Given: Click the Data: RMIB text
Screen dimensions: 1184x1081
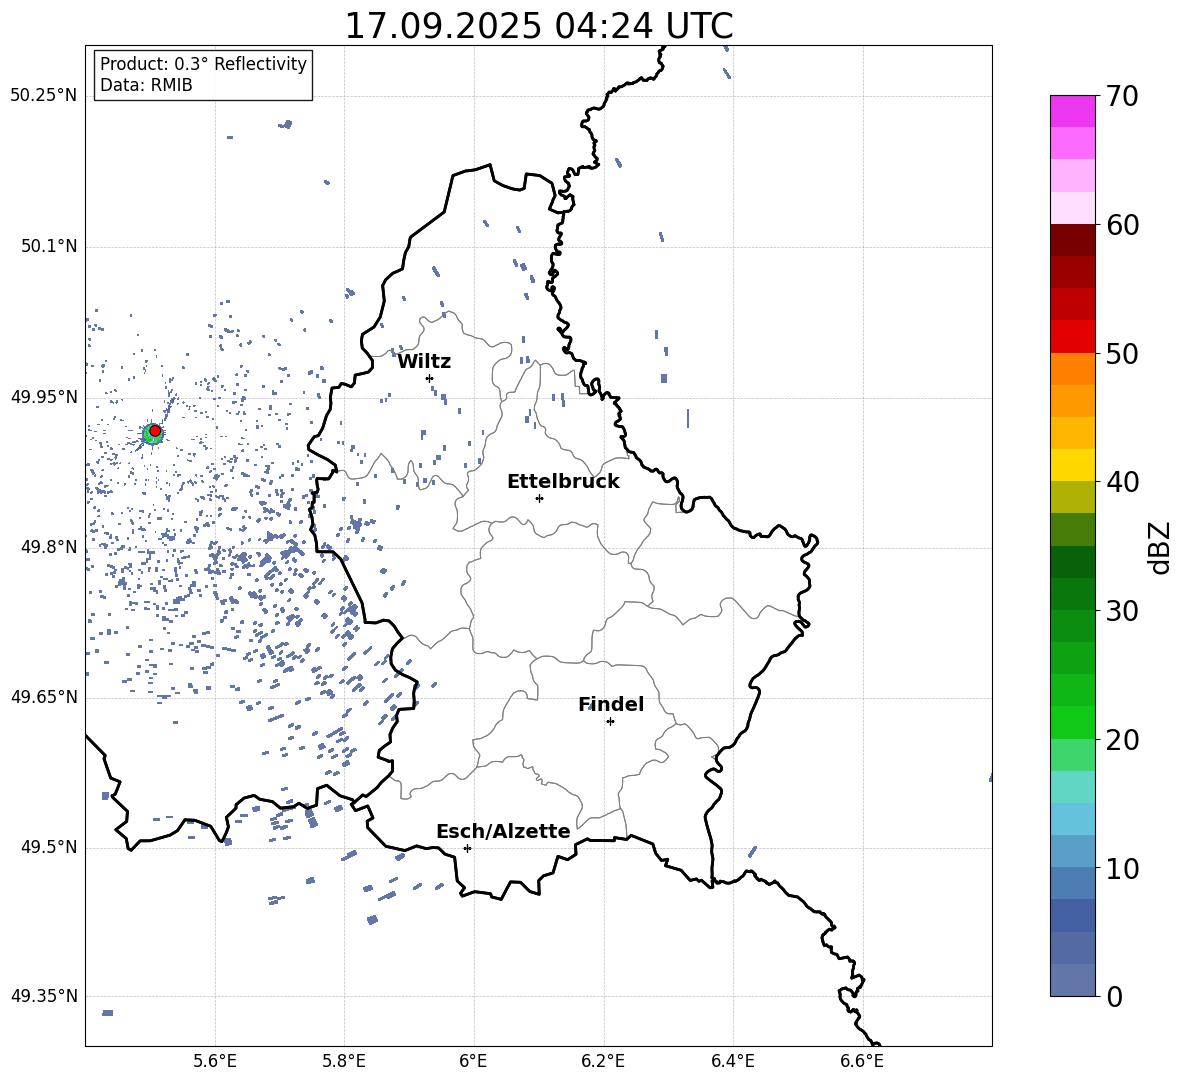Looking at the screenshot, I should [146, 85].
